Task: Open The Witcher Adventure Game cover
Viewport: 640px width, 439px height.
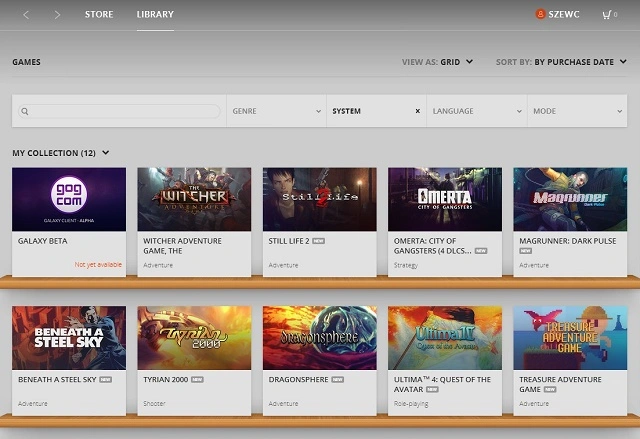Action: tap(194, 199)
